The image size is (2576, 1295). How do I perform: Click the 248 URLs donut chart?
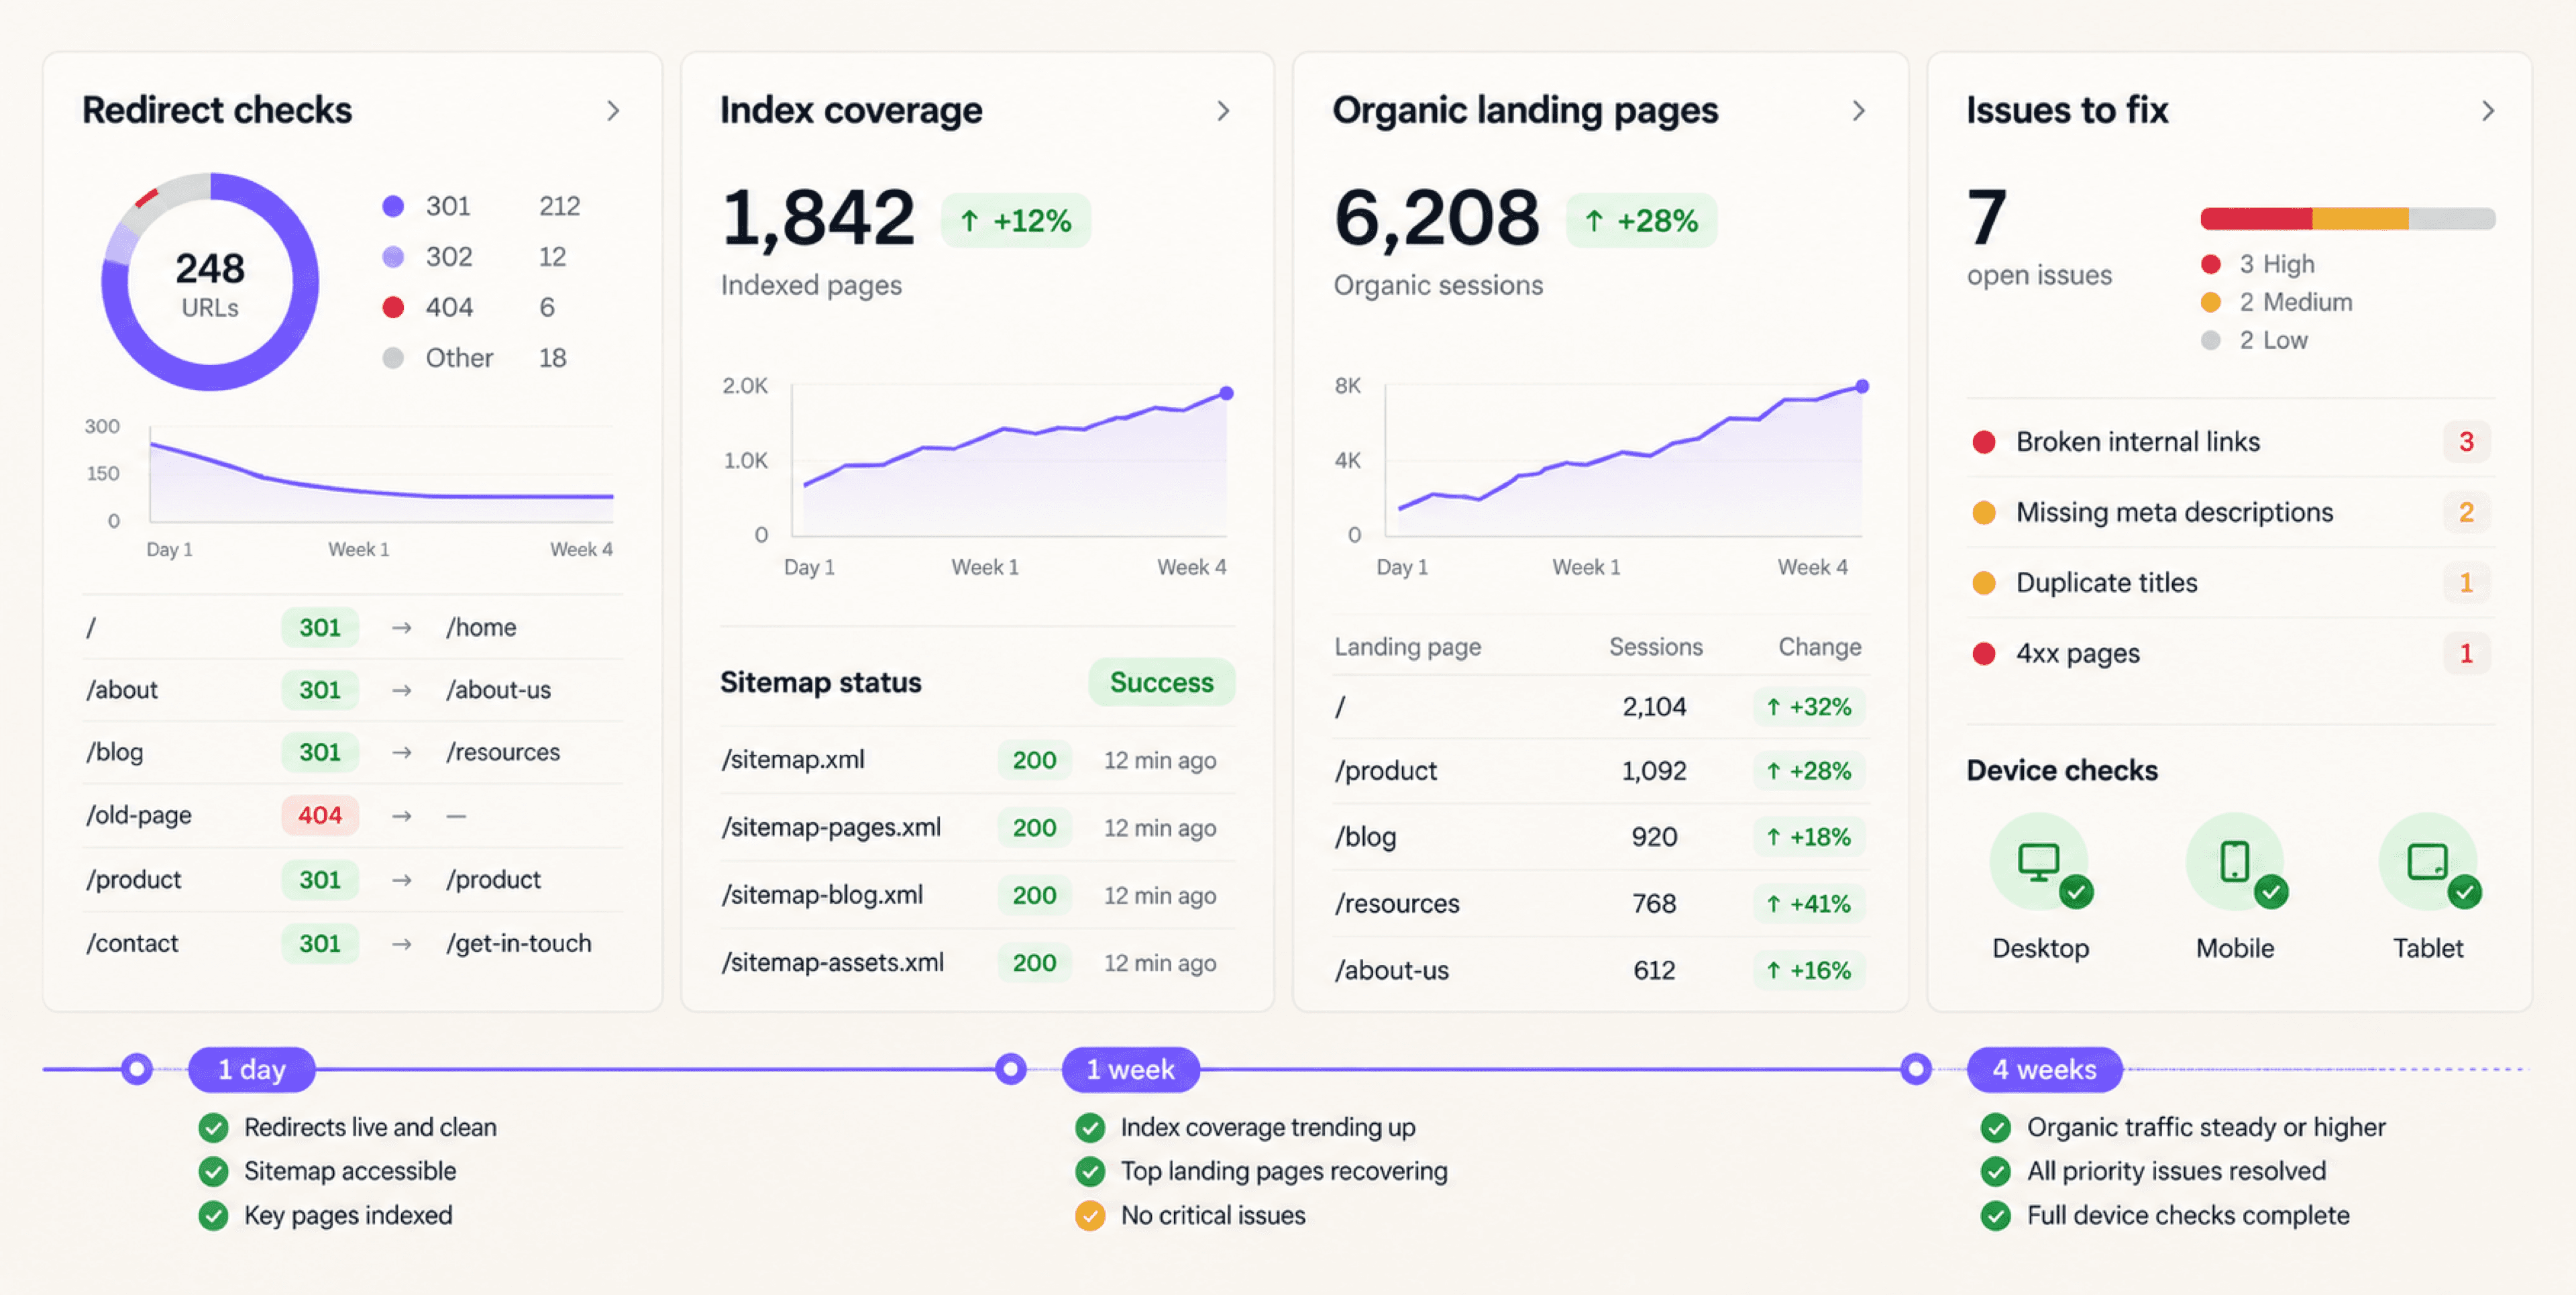(210, 282)
